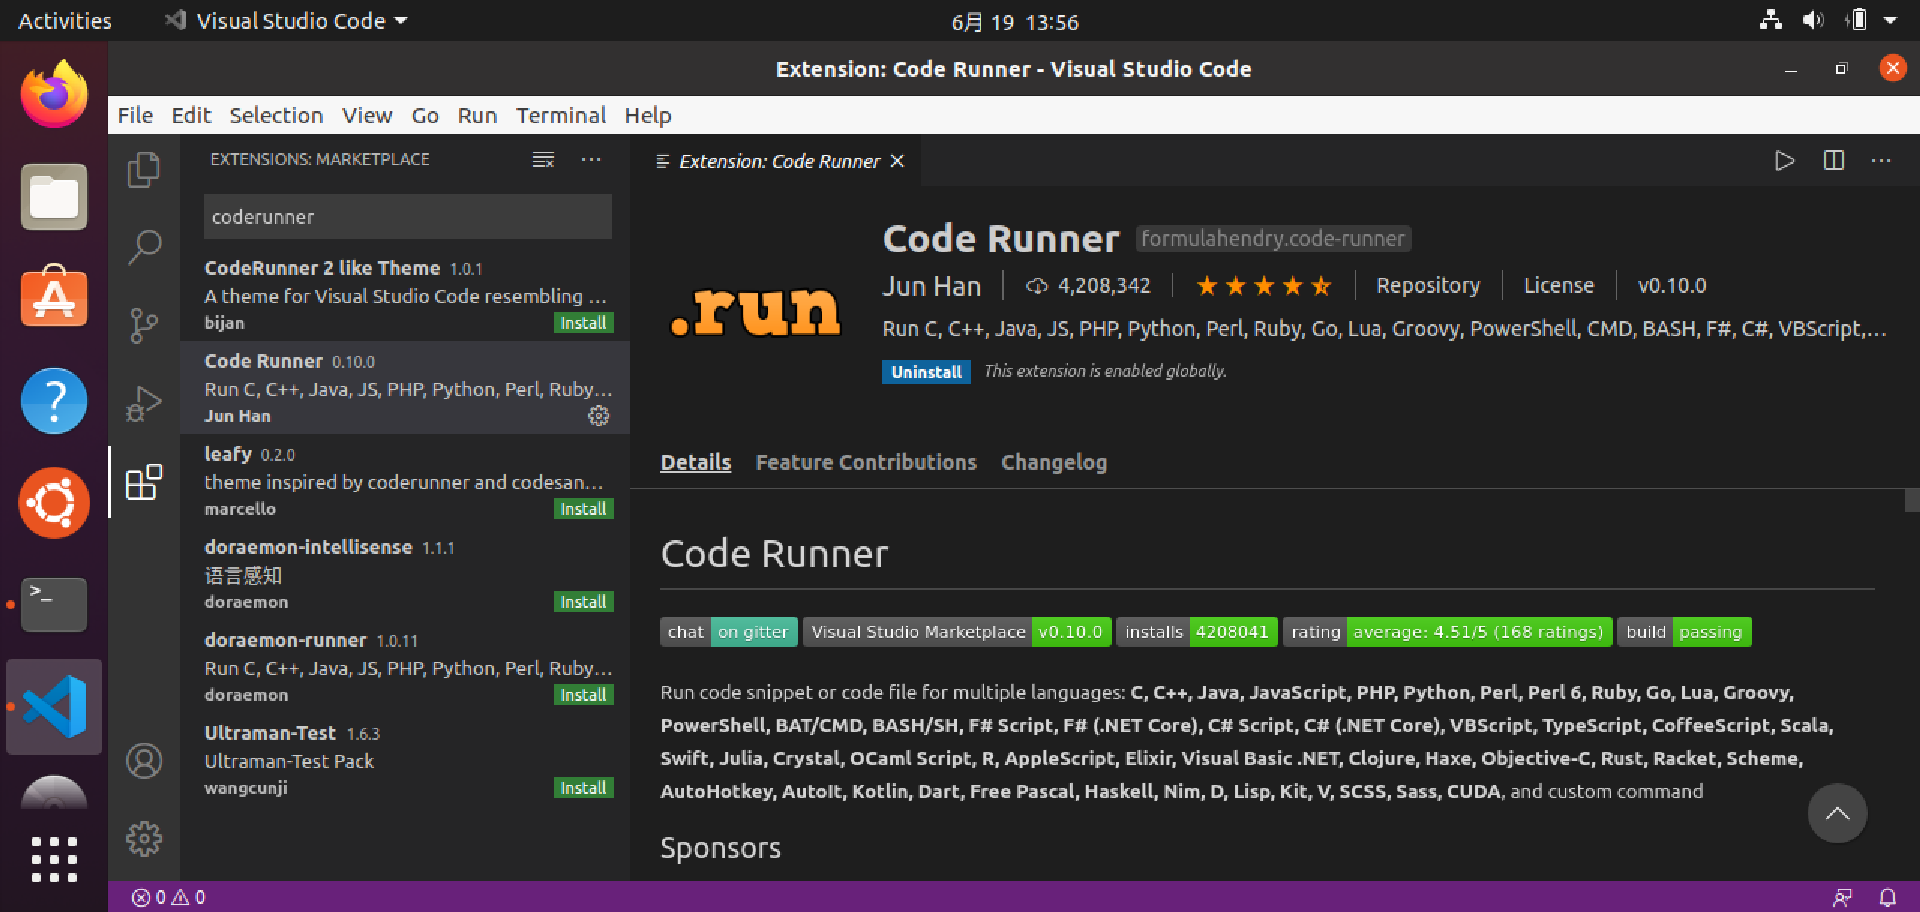Image resolution: width=1920 pixels, height=912 pixels.
Task: Uninstall the Code Runner extension
Action: coord(926,372)
